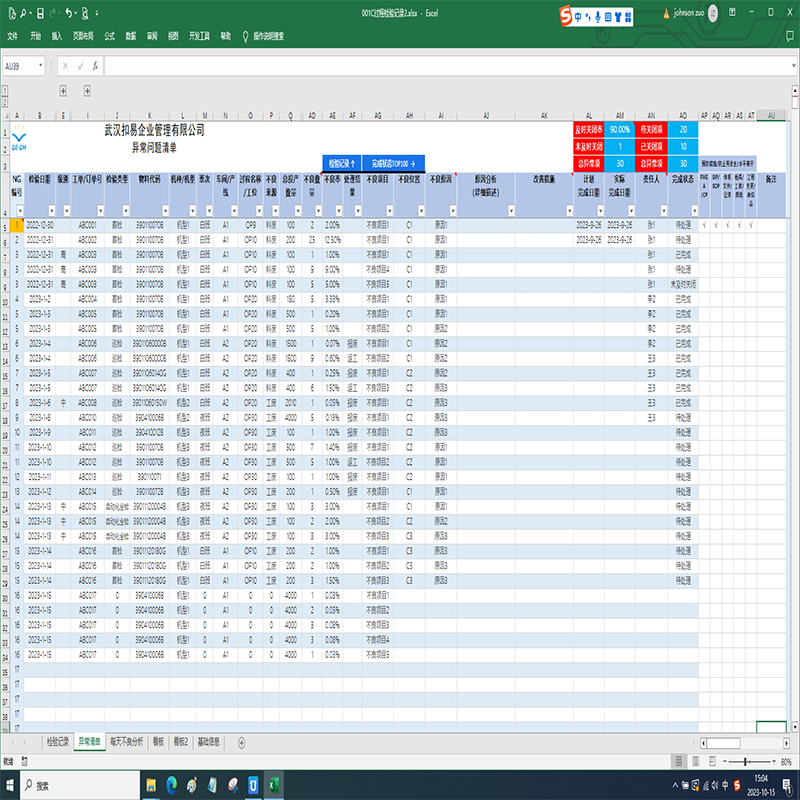The height and width of the screenshot is (800, 800).
Task: Expand the column group above column E
Action: (x=63, y=91)
